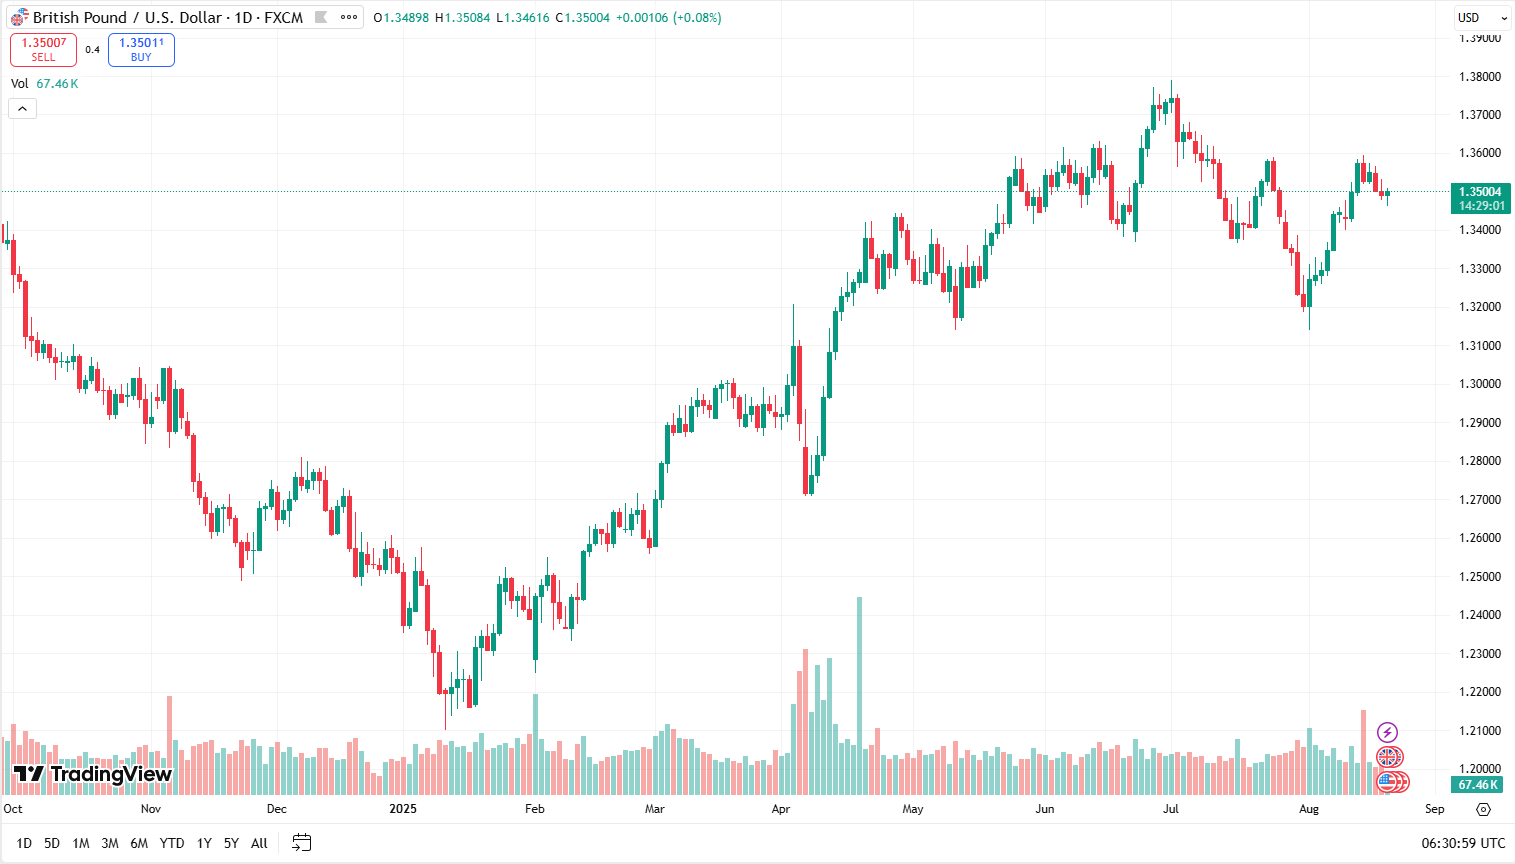Show the All time range

(x=259, y=843)
